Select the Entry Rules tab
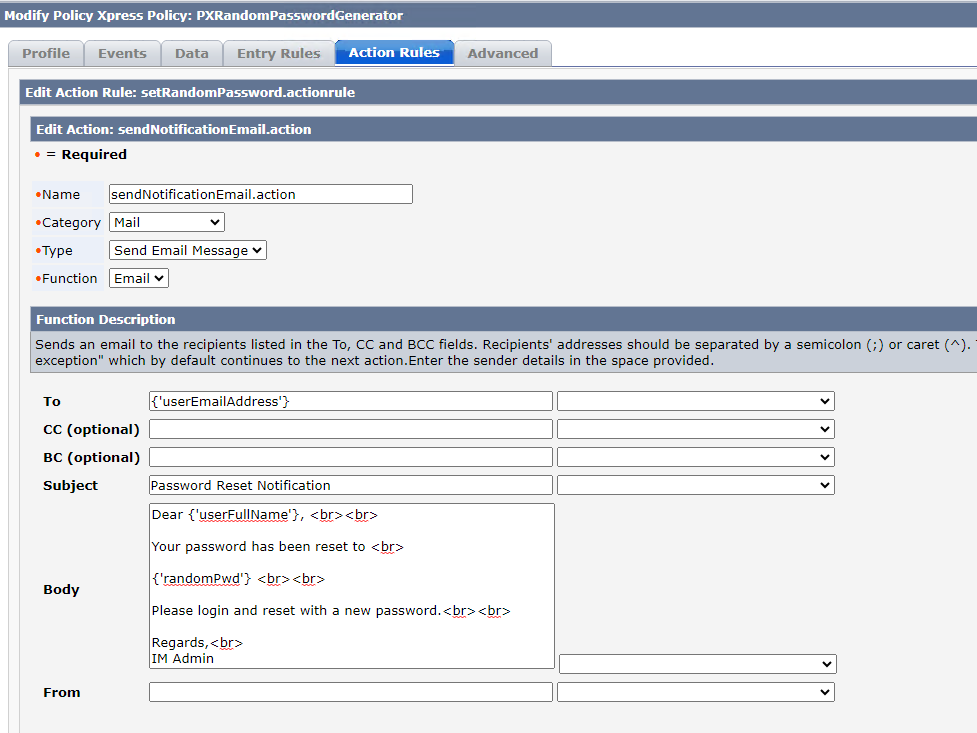The height and width of the screenshot is (733, 977). [x=279, y=54]
